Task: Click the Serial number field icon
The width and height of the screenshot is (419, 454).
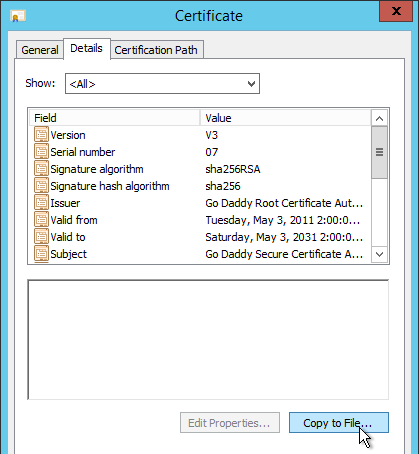Action: [41, 152]
